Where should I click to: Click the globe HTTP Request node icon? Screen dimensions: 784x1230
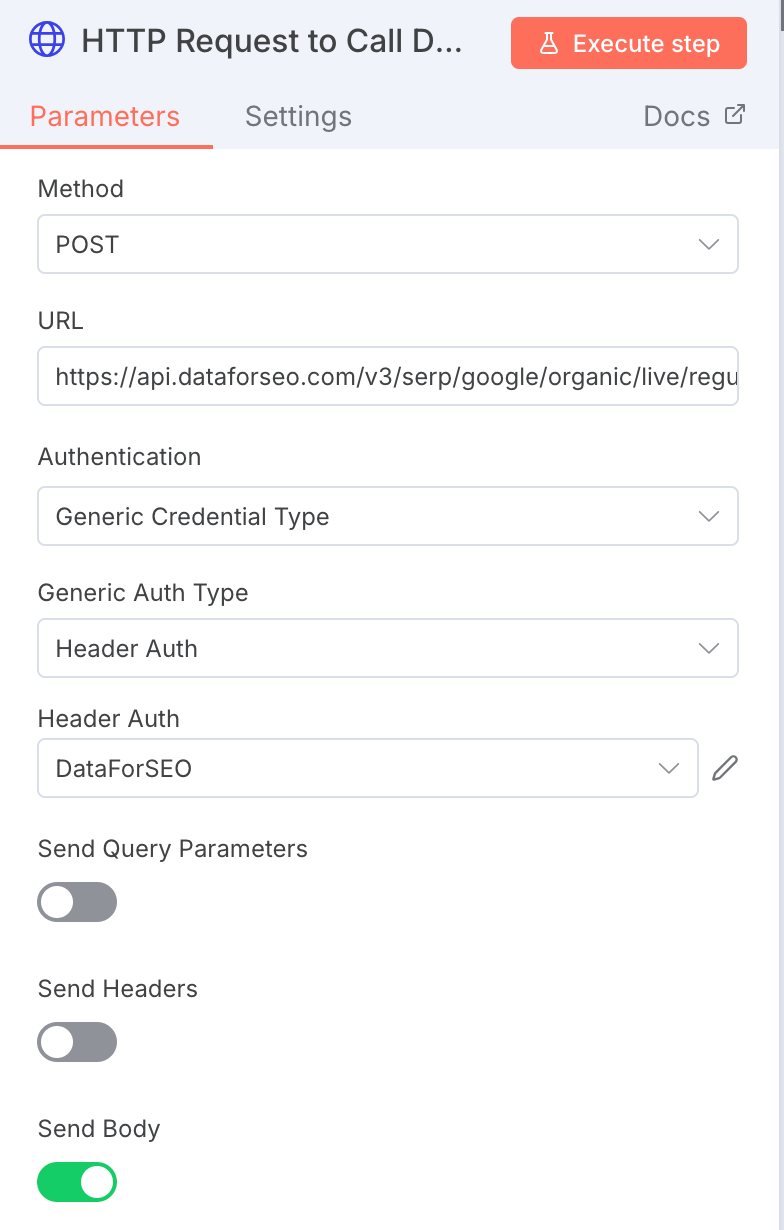point(47,41)
